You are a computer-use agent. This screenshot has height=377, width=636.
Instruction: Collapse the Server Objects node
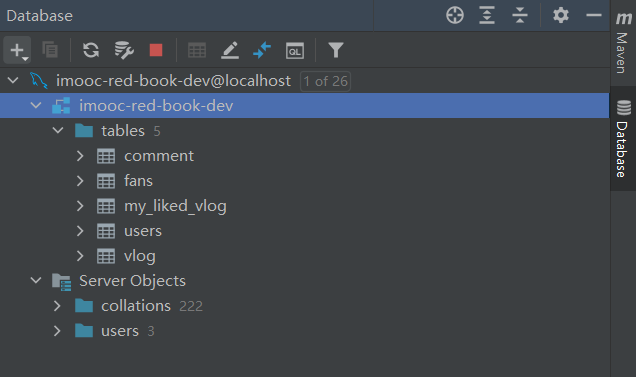pos(36,280)
